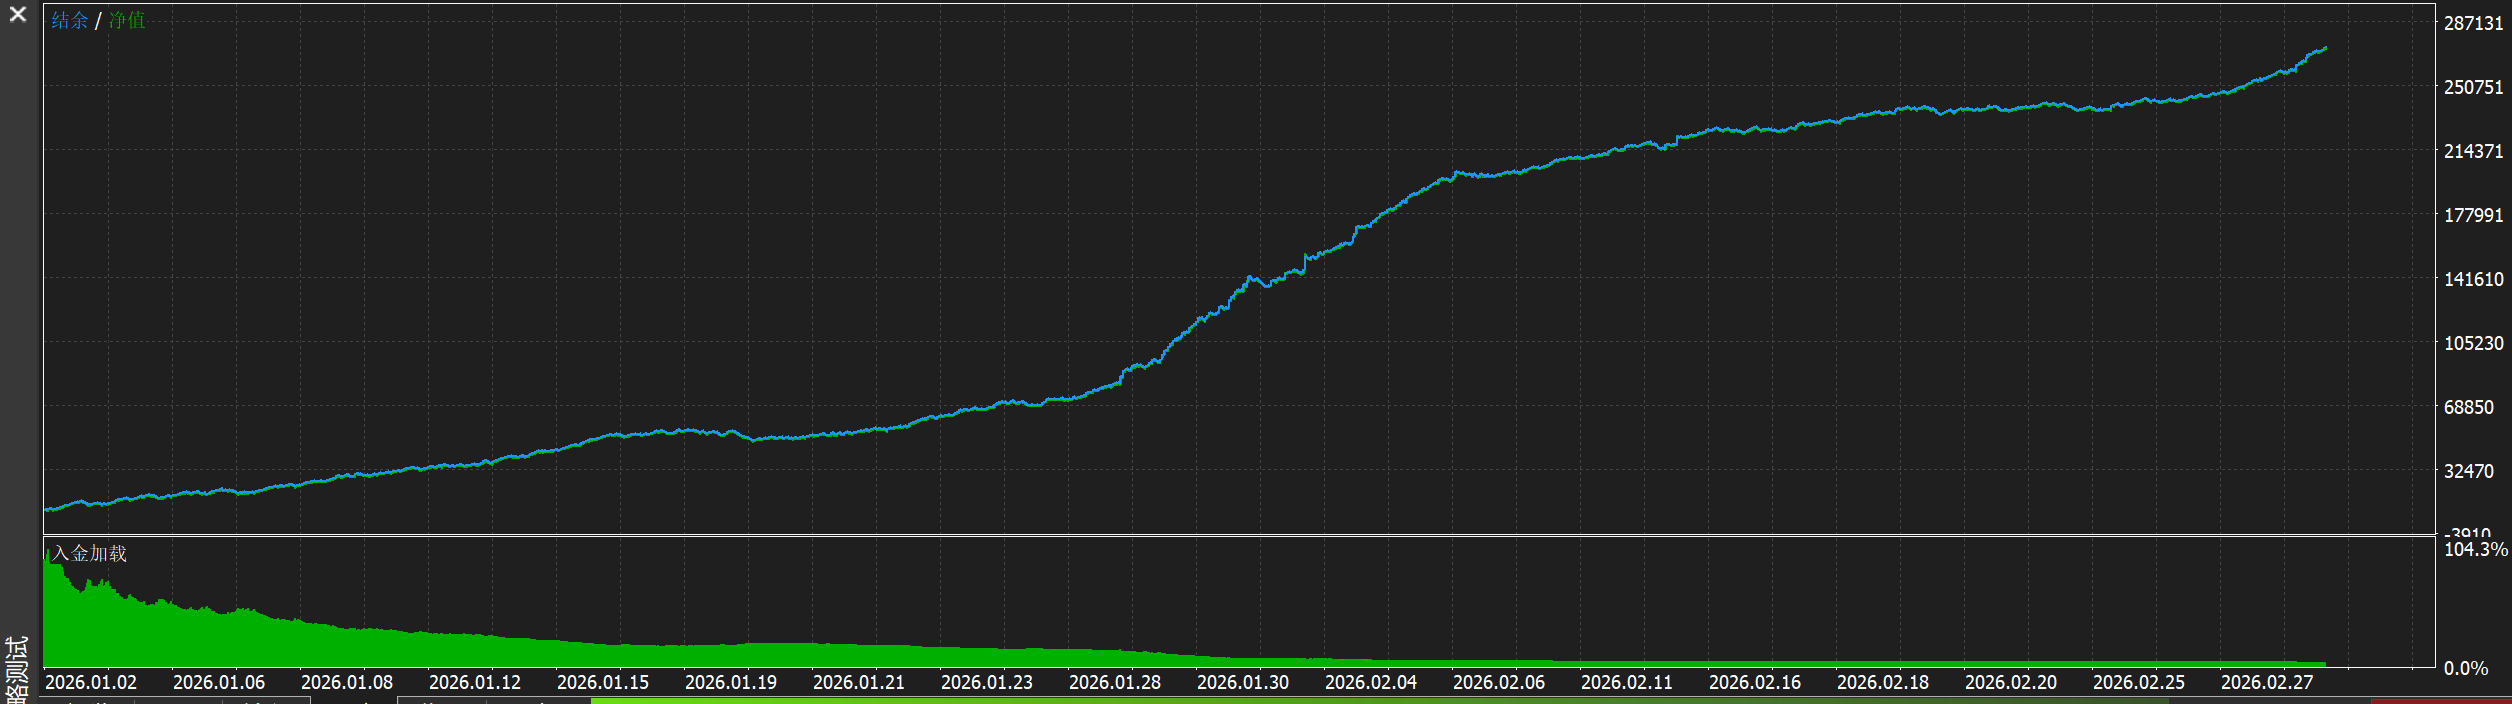Click date label 2026.01.19
Viewport: 2512px width, 704px height.
click(x=731, y=682)
